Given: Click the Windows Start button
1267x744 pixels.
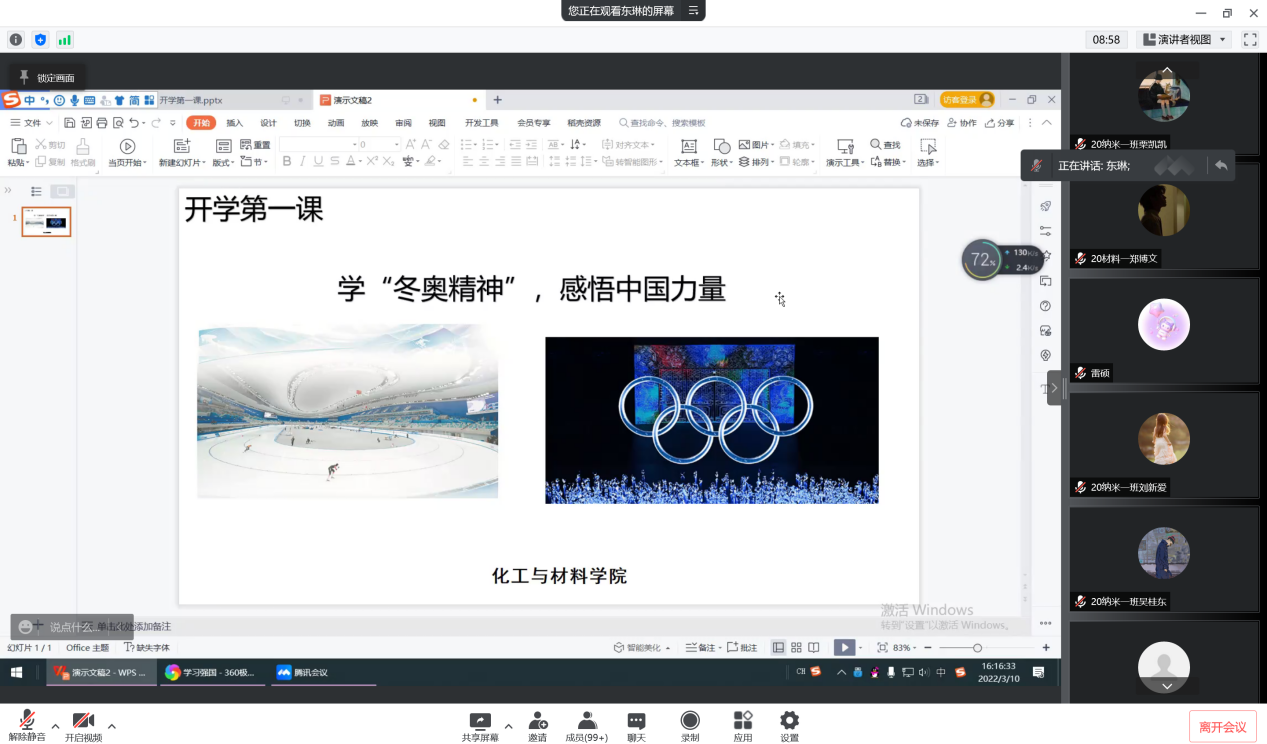Looking at the screenshot, I should 17,672.
